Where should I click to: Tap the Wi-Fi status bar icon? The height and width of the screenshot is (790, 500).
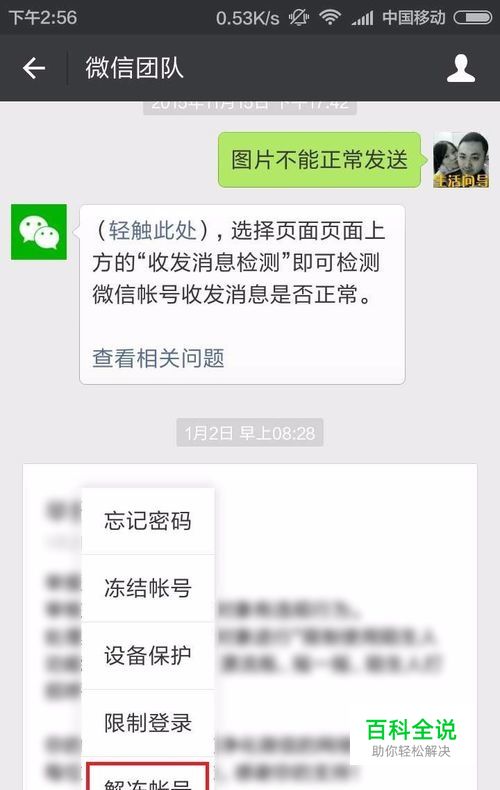pos(330,18)
